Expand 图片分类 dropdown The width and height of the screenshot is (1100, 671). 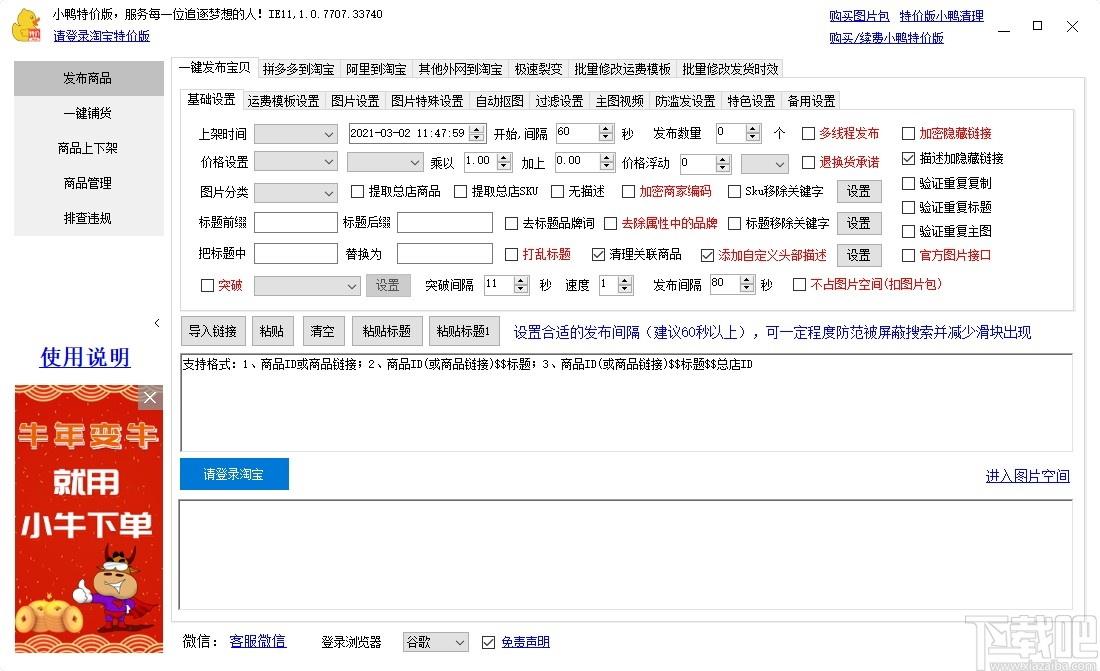point(295,192)
